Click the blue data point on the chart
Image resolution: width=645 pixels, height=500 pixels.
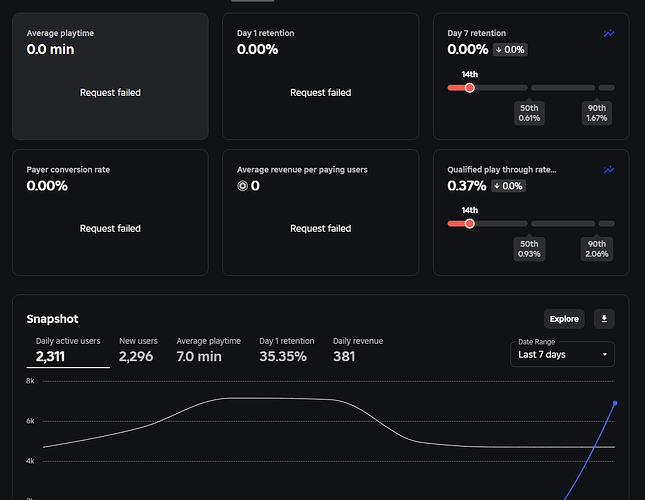[x=615, y=403]
